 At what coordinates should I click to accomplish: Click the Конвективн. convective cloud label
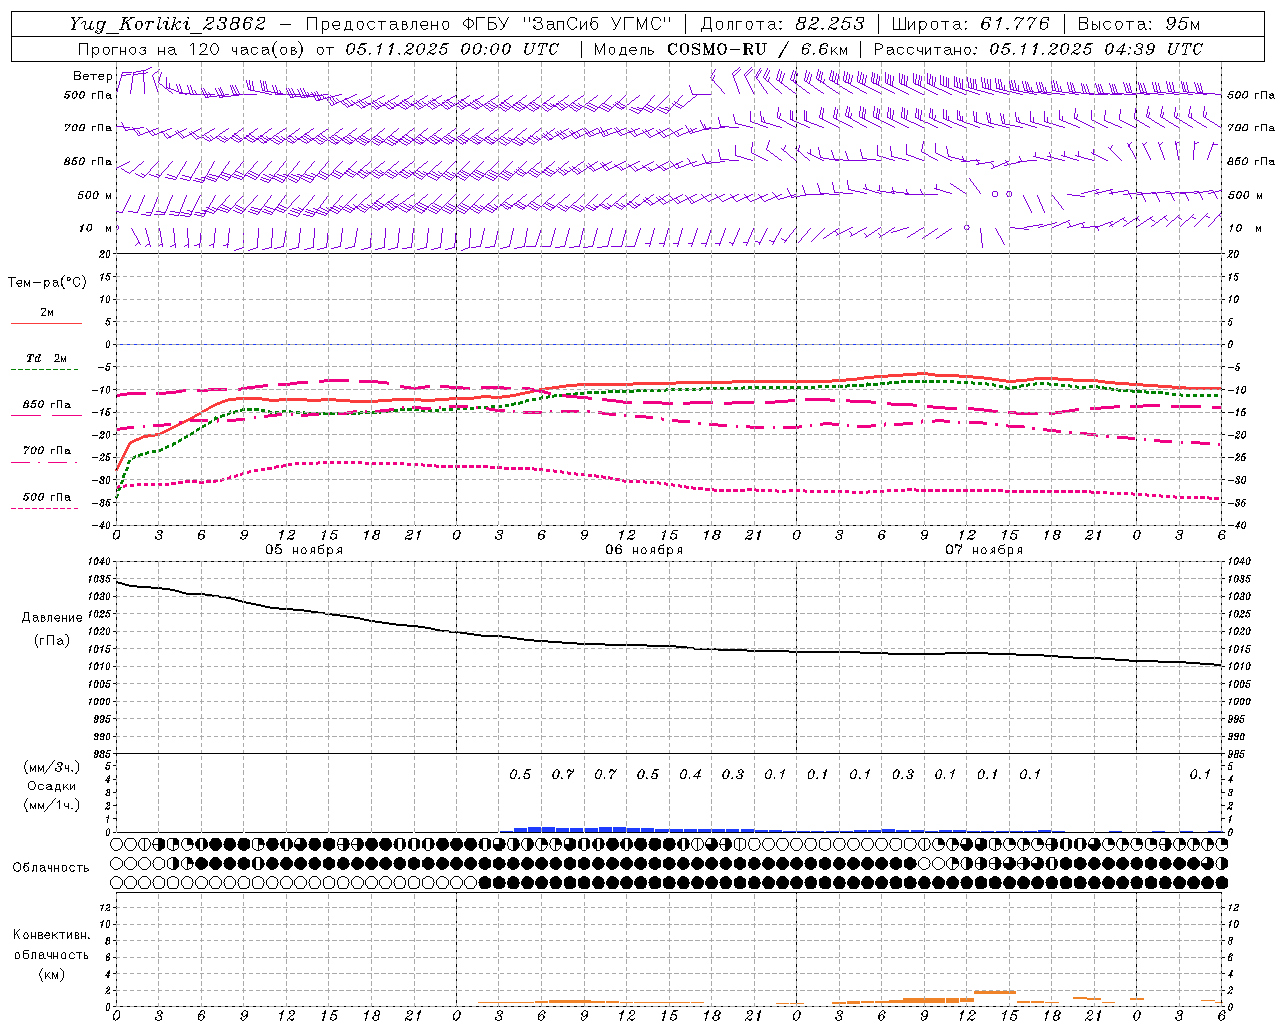(51, 935)
